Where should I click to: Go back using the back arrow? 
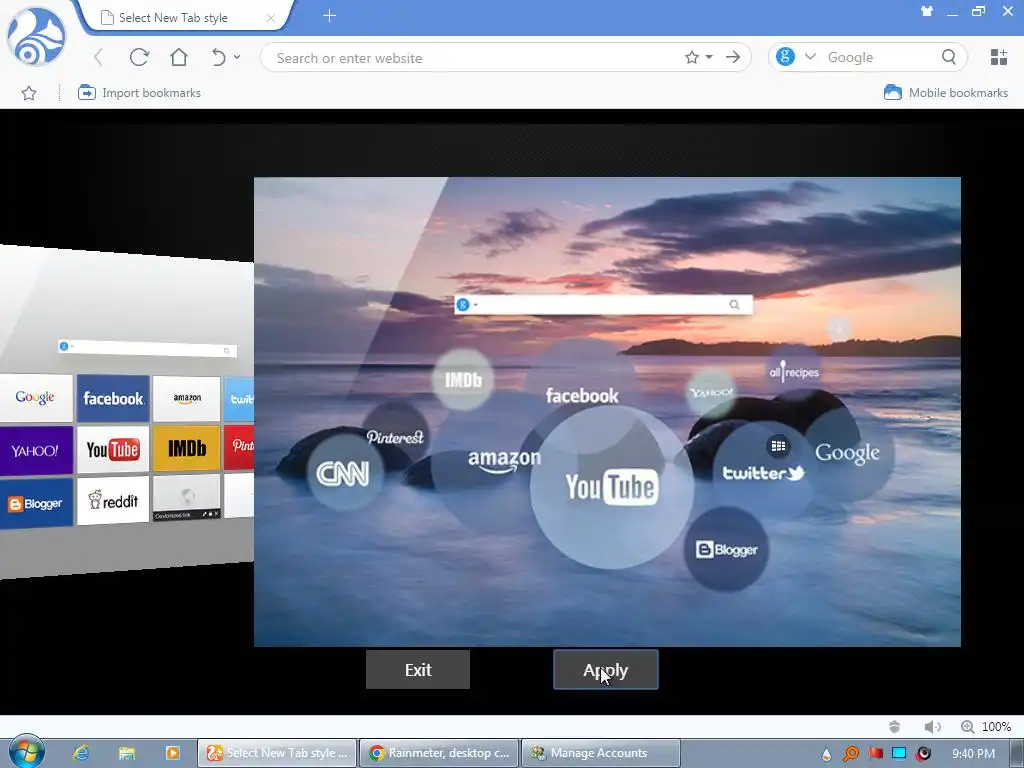(x=99, y=57)
